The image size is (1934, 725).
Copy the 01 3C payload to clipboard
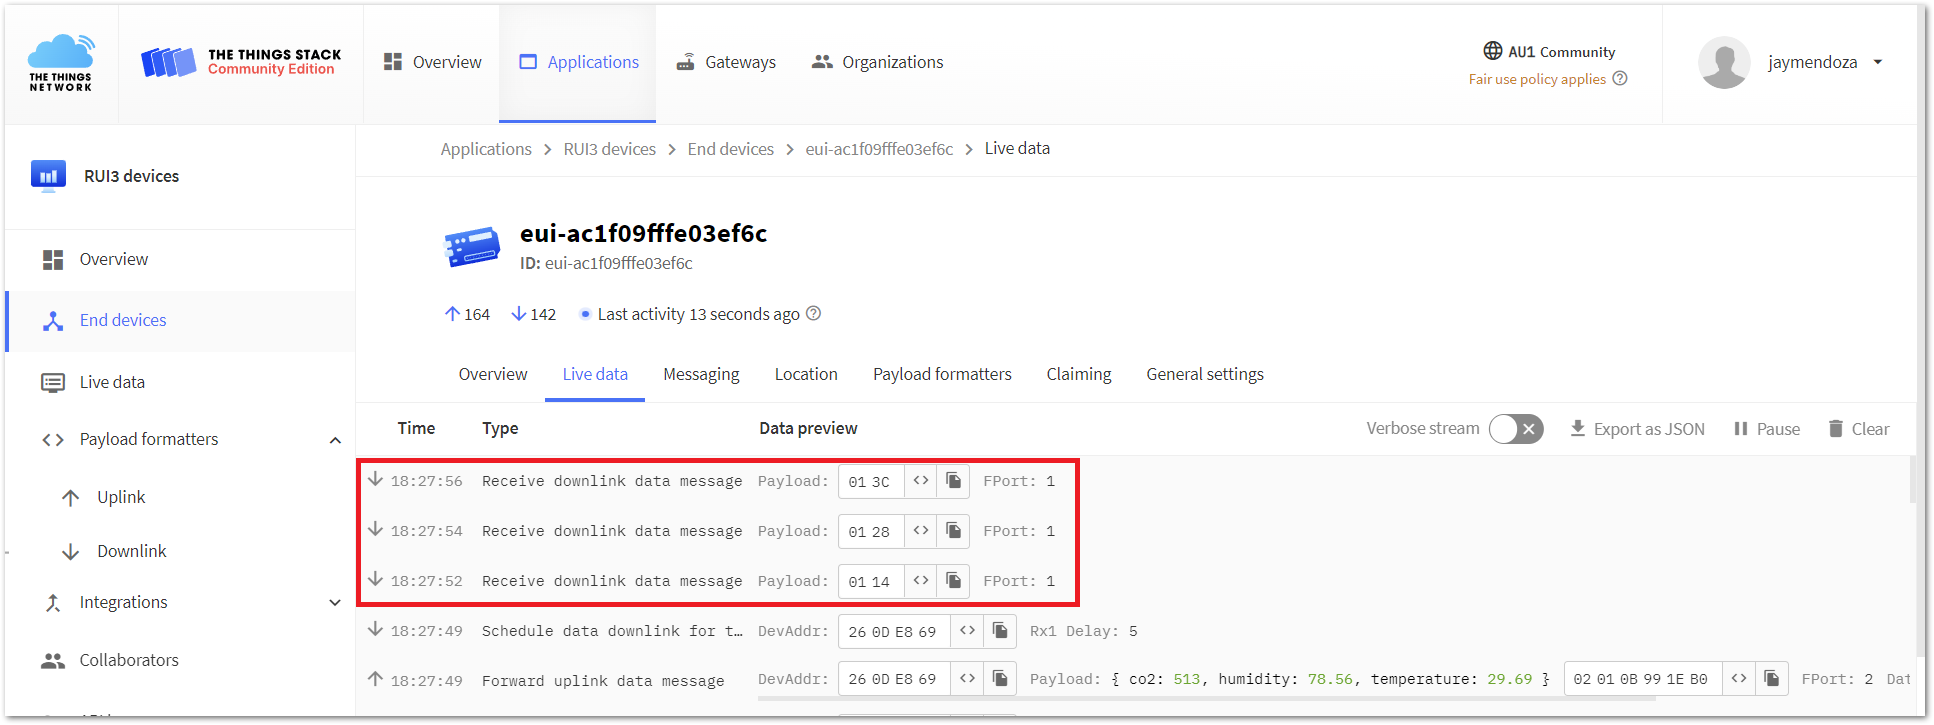click(953, 481)
